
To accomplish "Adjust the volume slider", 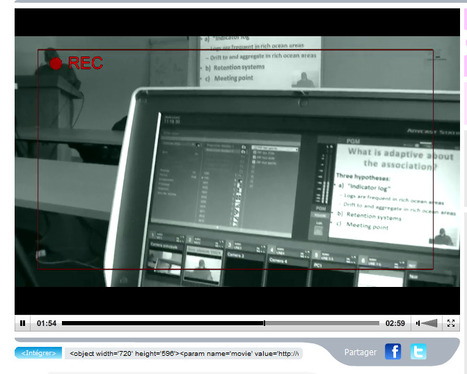I will pyautogui.click(x=430, y=323).
